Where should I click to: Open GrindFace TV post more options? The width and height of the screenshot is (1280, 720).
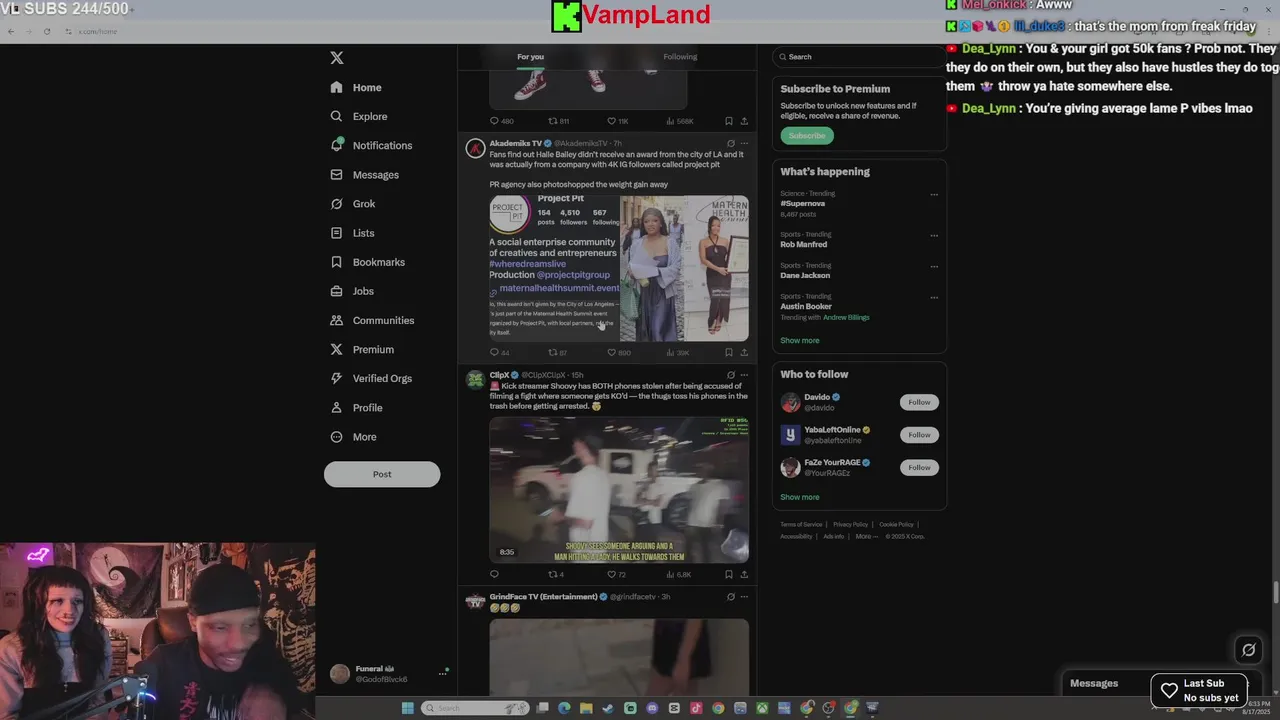coord(743,597)
